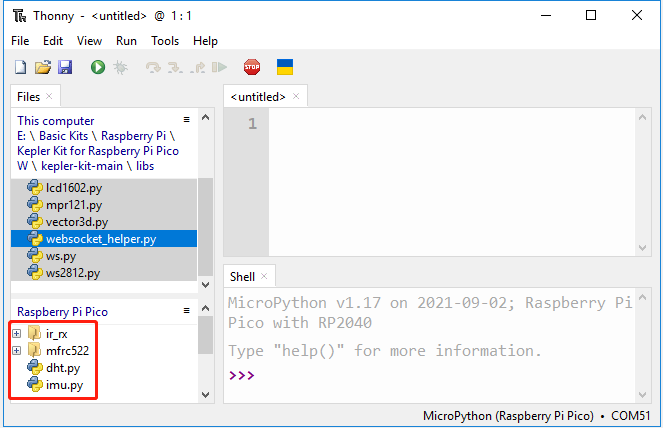Click the mfrc522 folder icon
The width and height of the screenshot is (663, 428).
pyautogui.click(x=35, y=351)
